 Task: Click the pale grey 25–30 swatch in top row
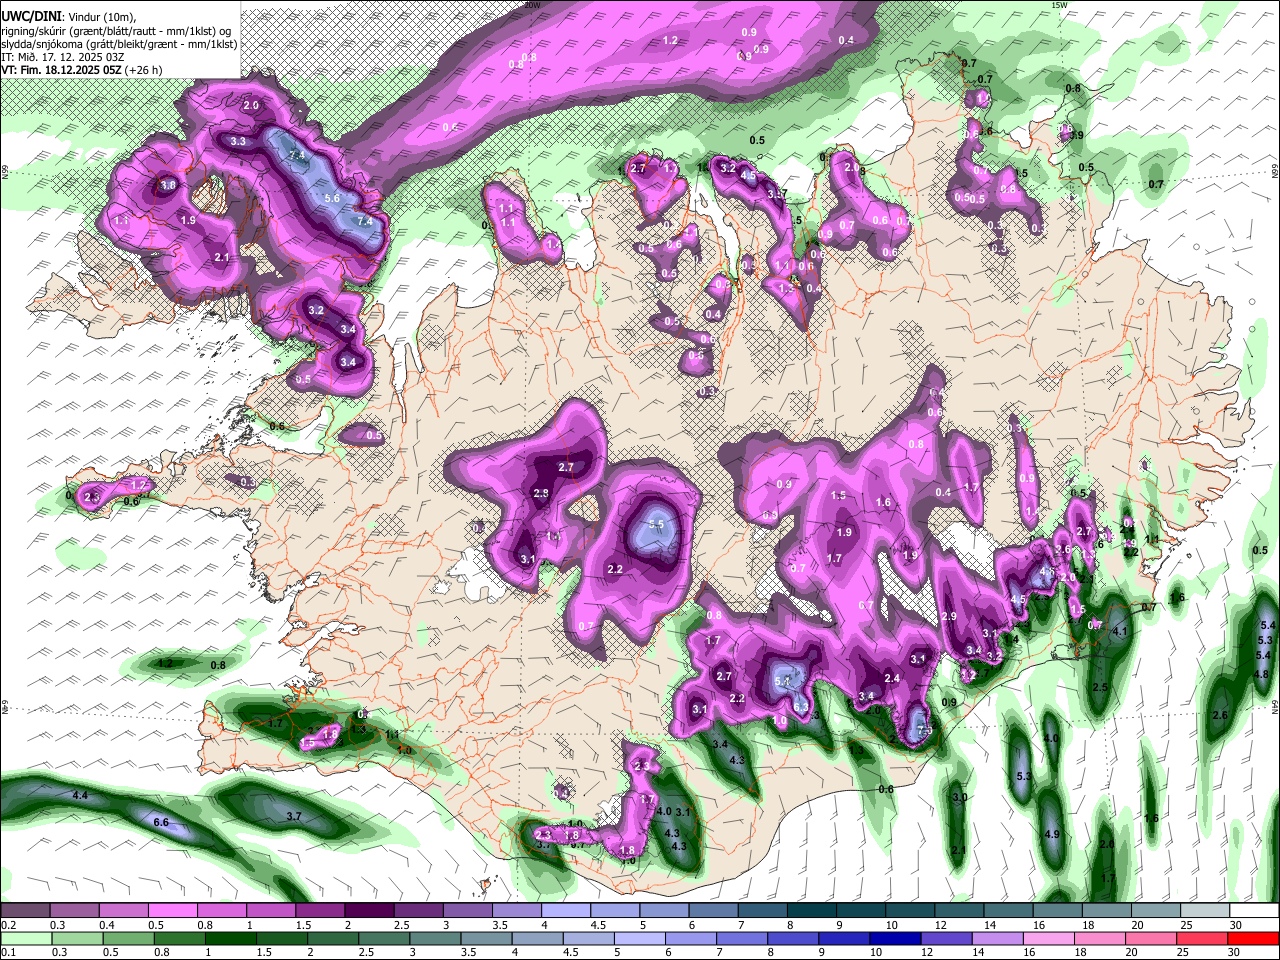click(1203, 911)
